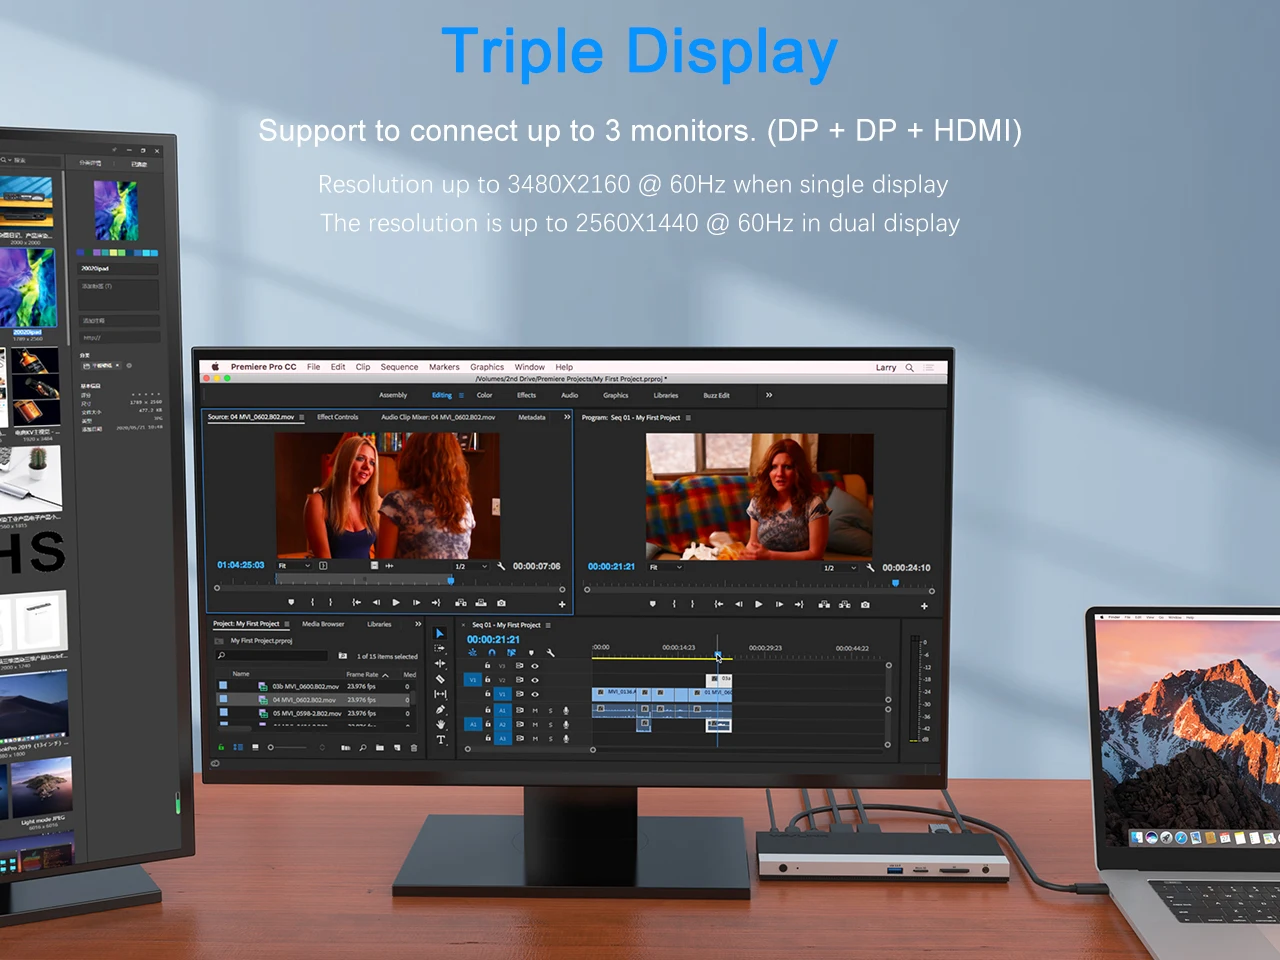Choose the Hand tool
Image resolution: width=1280 pixels, height=960 pixels.
[x=440, y=724]
